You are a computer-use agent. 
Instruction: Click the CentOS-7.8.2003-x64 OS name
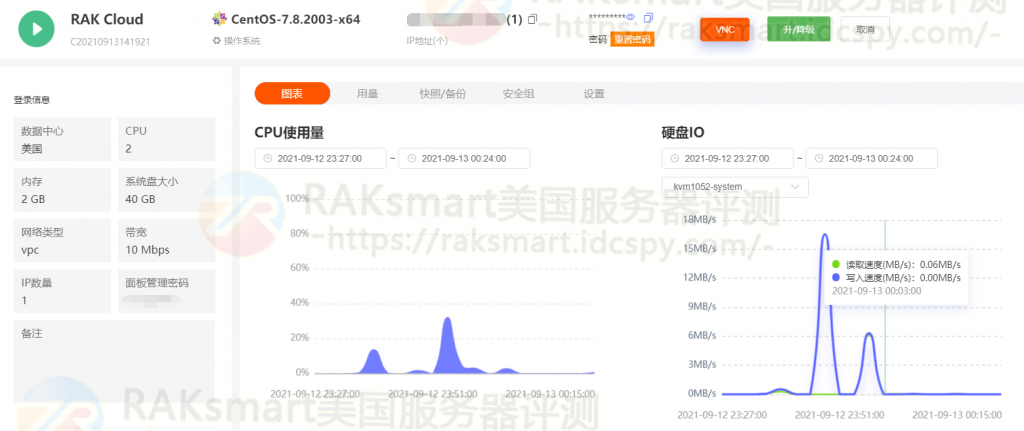296,19
